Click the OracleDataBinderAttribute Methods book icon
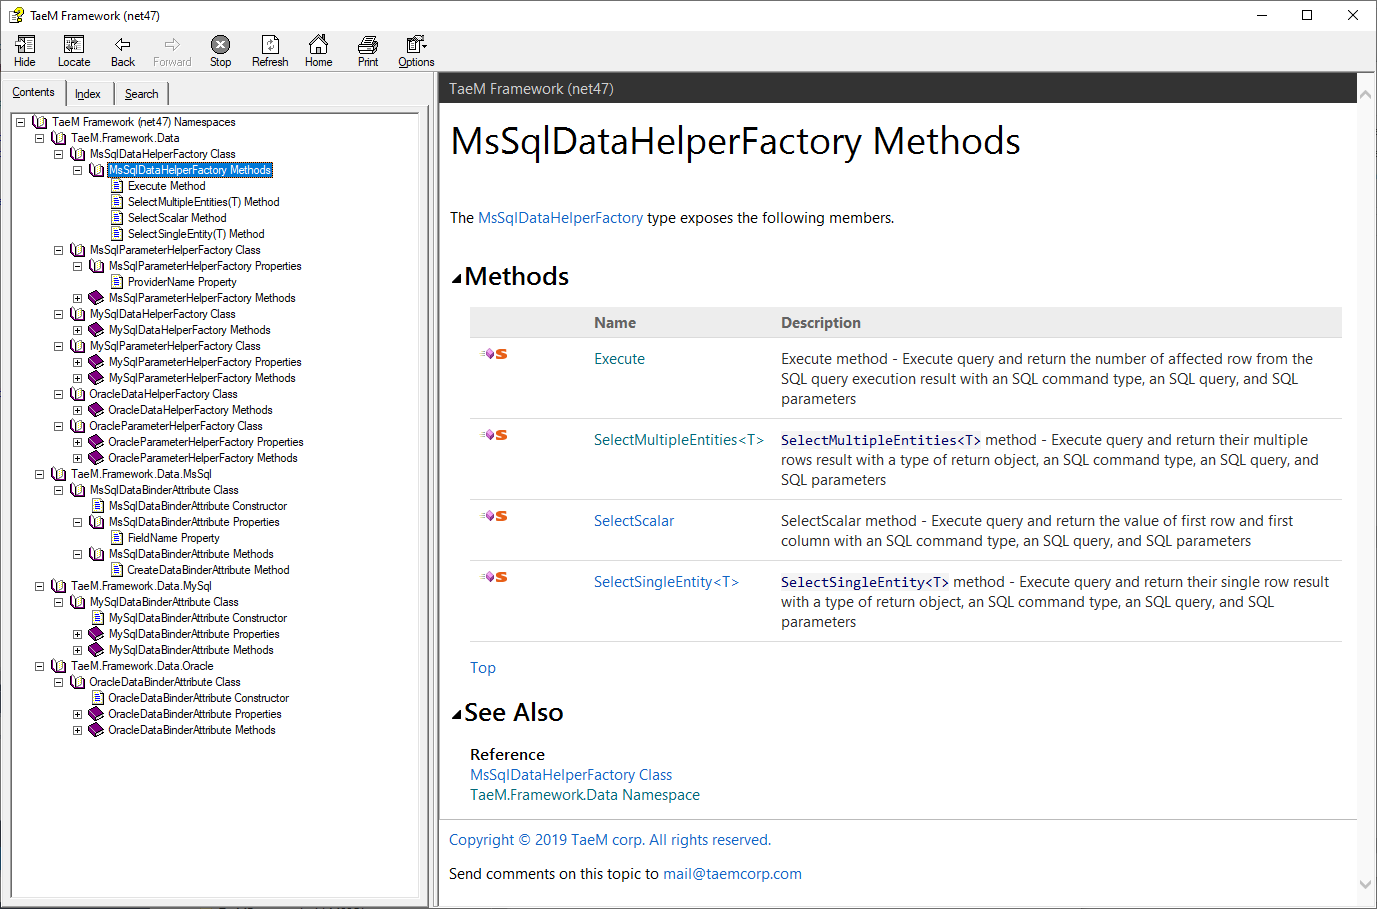 pyautogui.click(x=96, y=730)
